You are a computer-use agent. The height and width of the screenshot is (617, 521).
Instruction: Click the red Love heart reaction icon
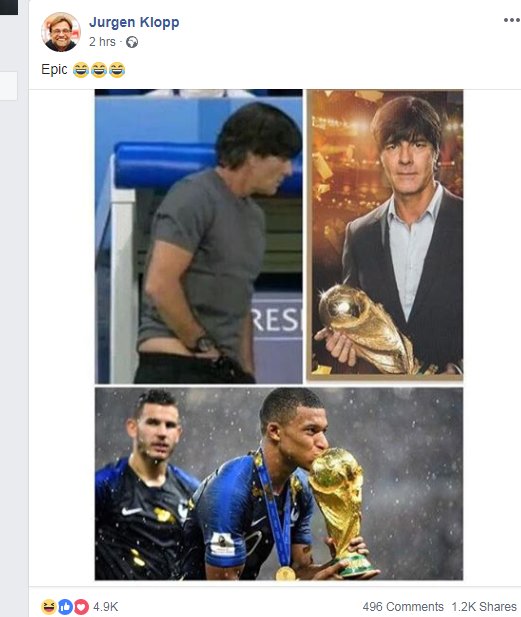[x=81, y=606]
